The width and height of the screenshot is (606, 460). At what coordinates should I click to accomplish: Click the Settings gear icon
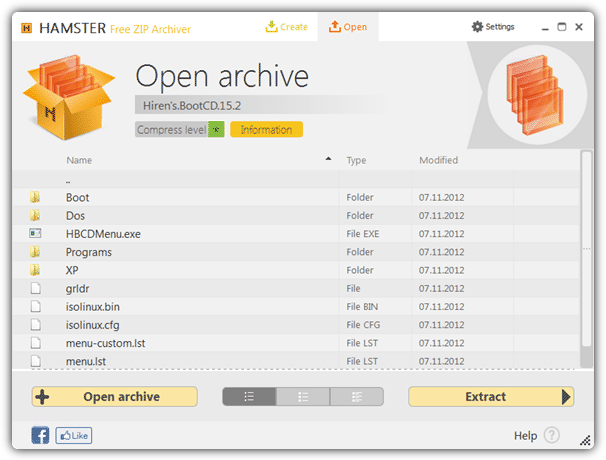pos(477,27)
